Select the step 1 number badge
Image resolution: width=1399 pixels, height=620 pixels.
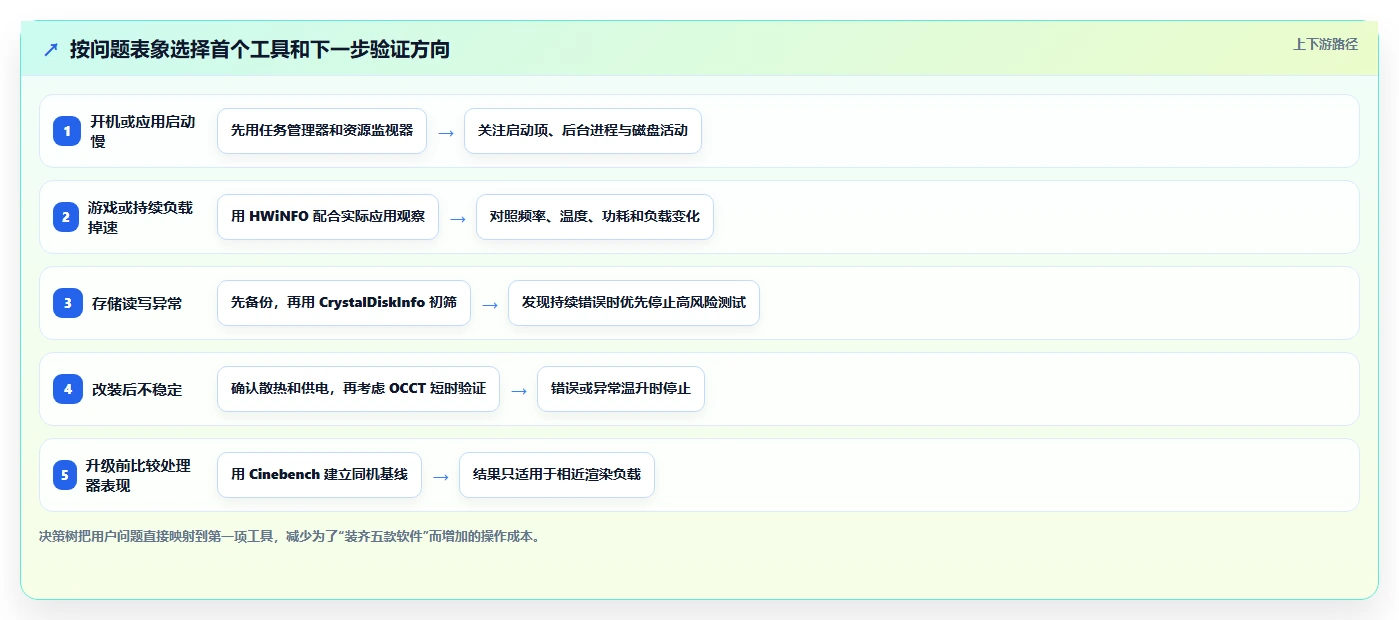67,131
